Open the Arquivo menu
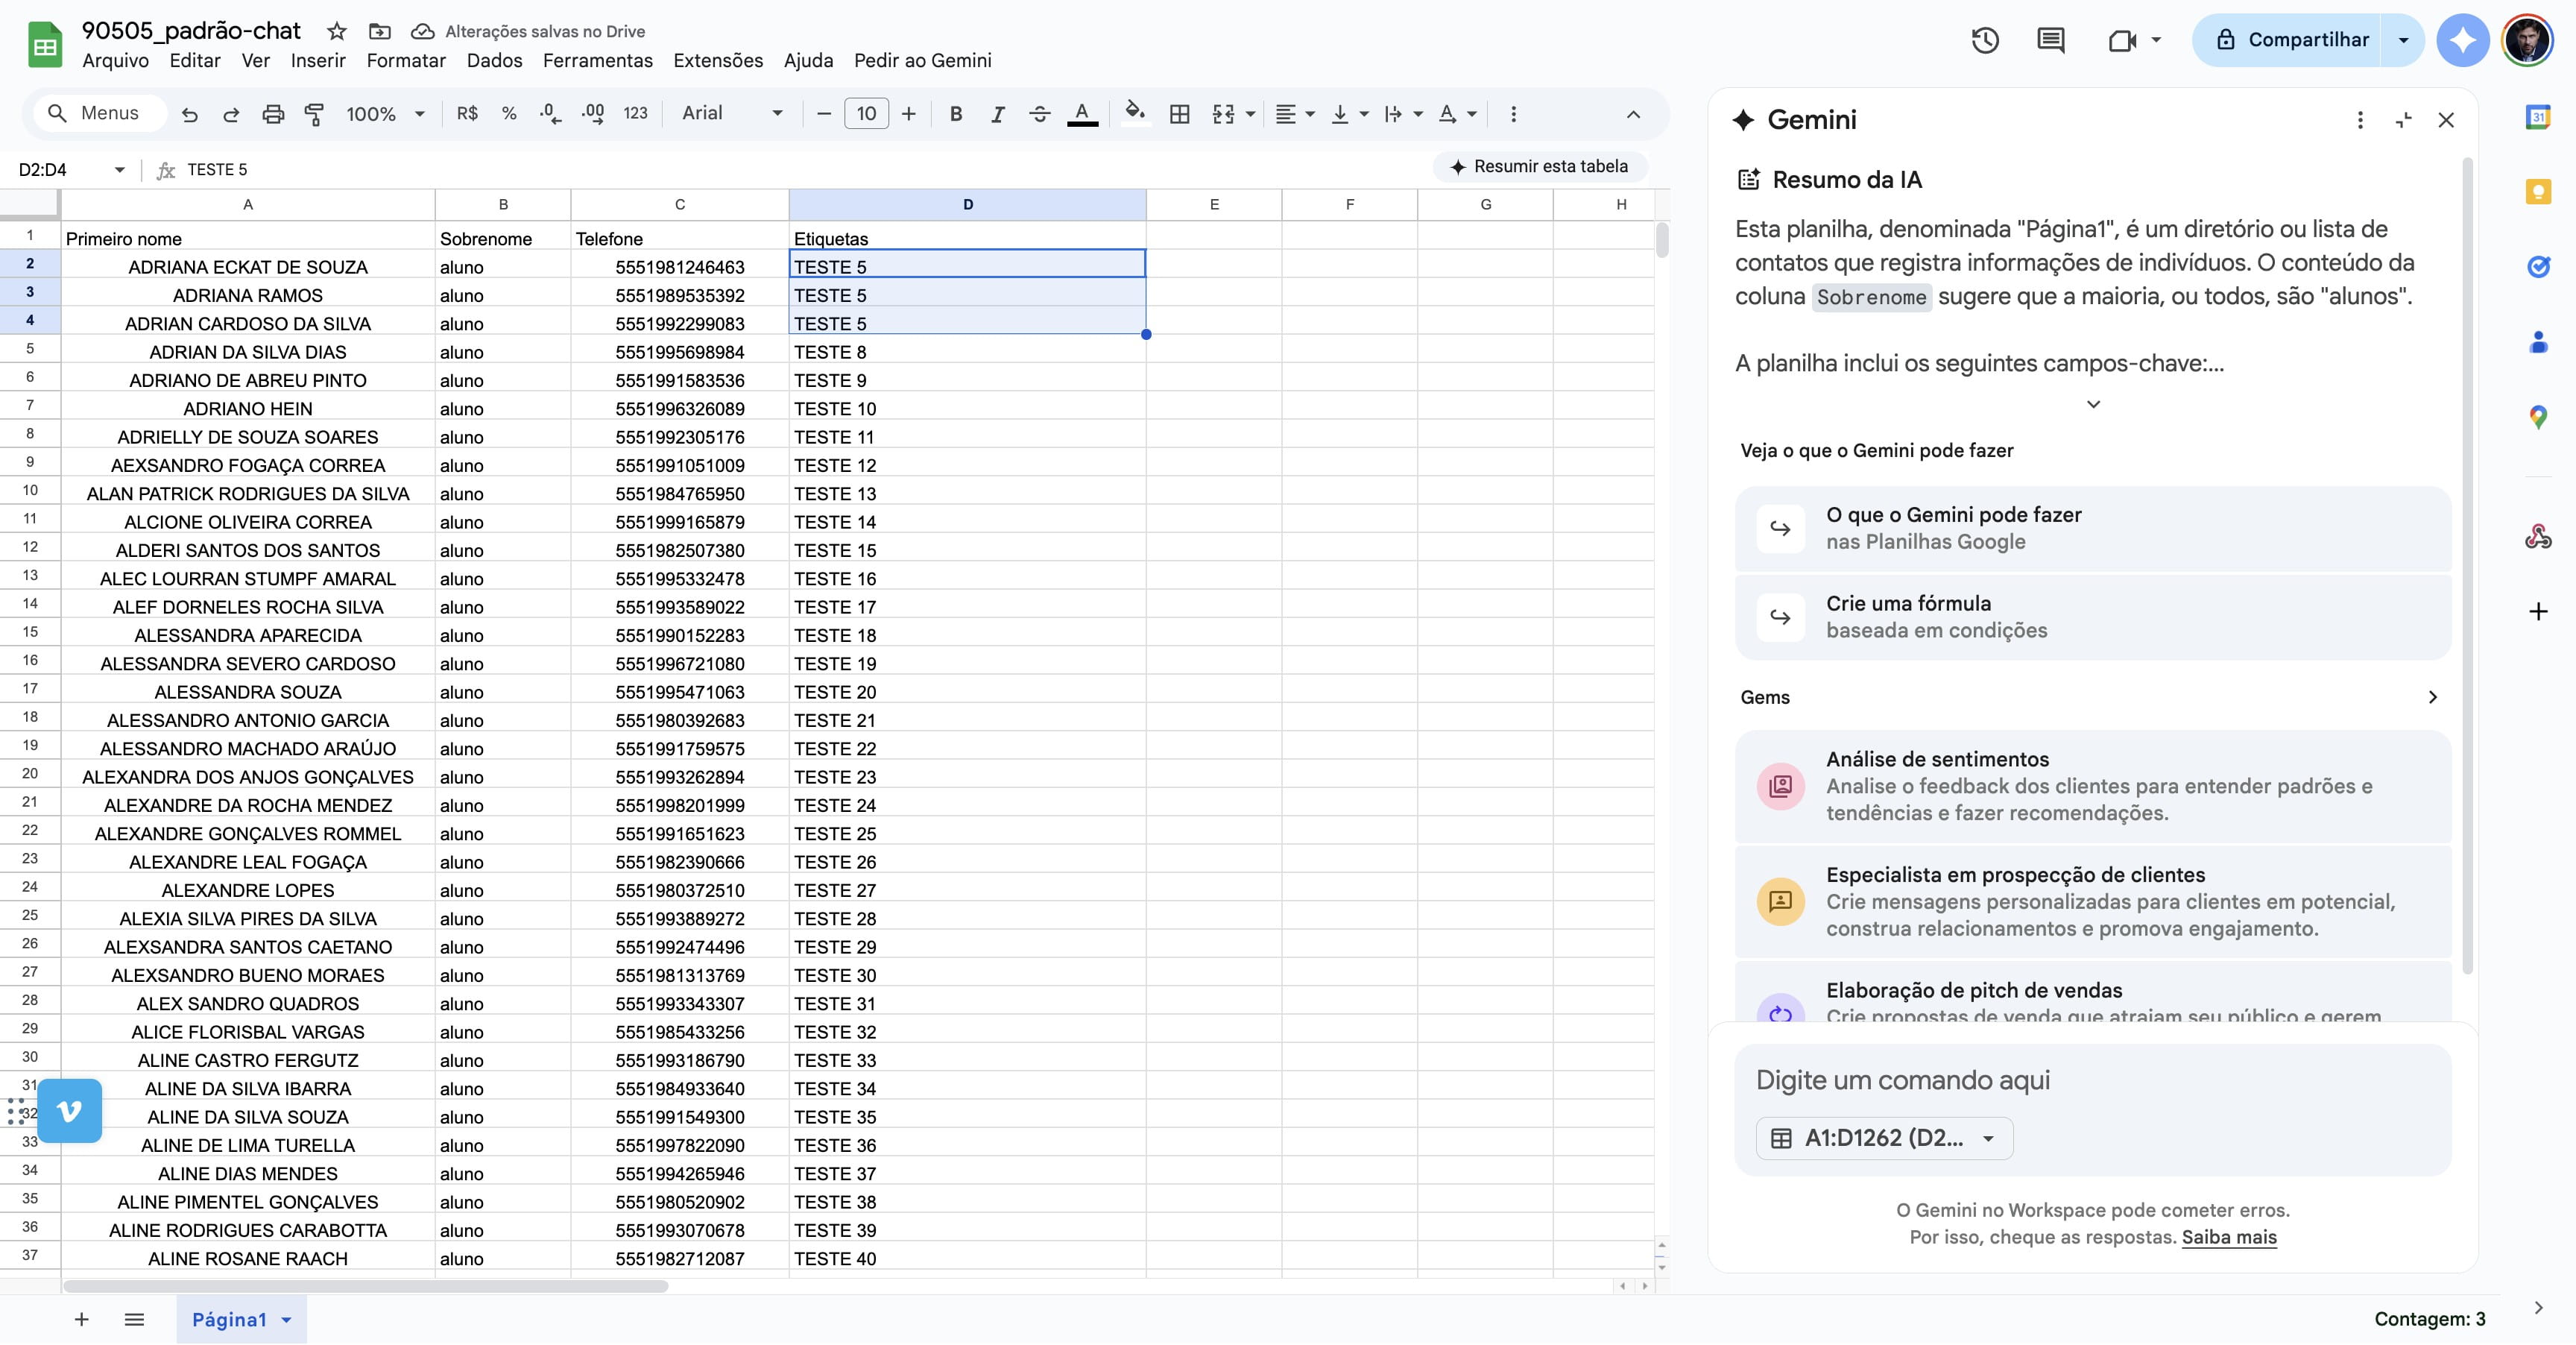The height and width of the screenshot is (1345, 2576). coord(115,60)
